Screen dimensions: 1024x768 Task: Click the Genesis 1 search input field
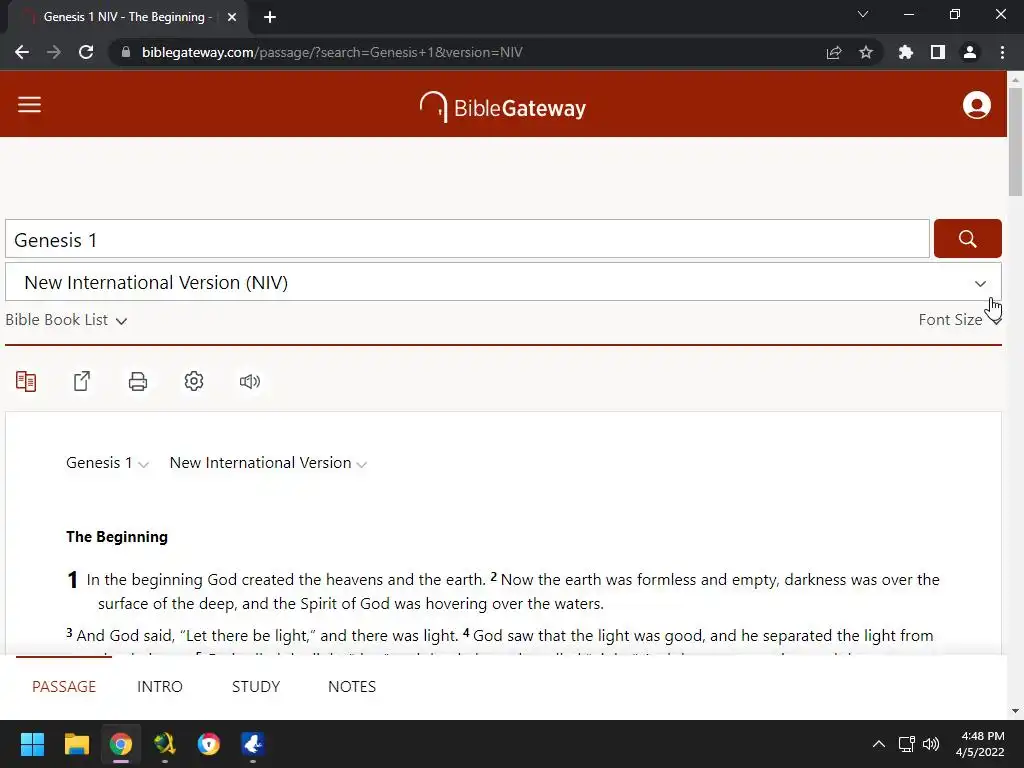tap(467, 239)
